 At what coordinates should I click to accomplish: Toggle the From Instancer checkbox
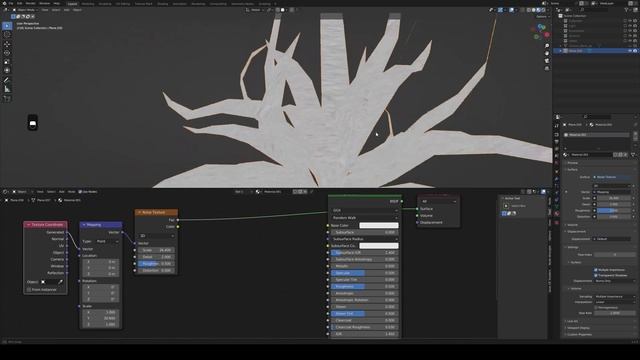coord(29,289)
